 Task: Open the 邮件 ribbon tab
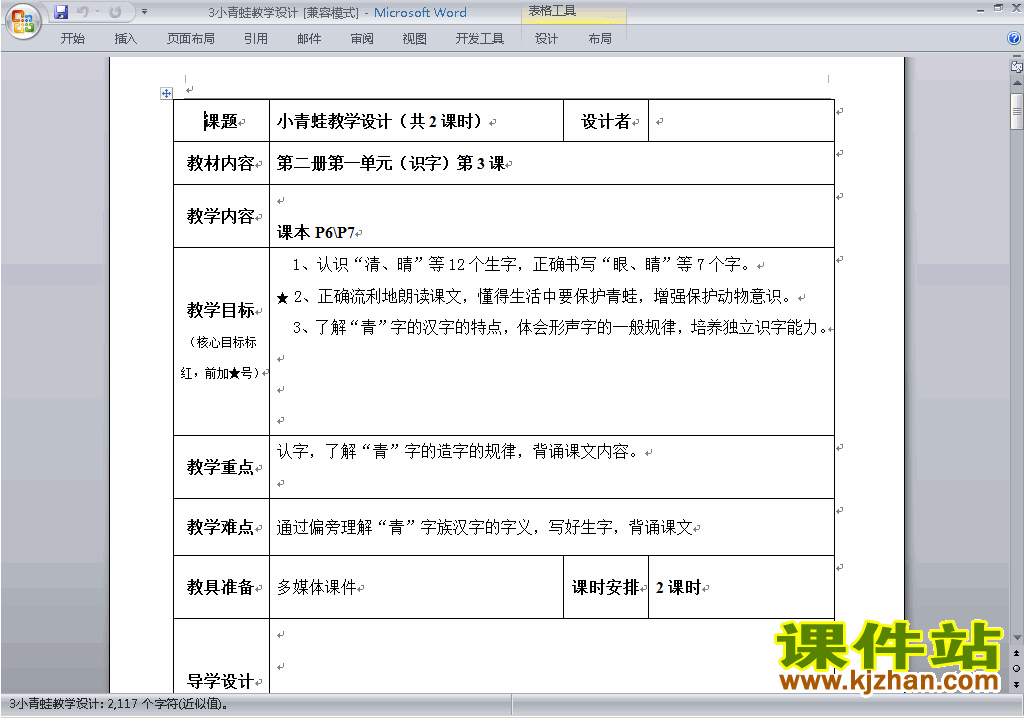coord(309,39)
